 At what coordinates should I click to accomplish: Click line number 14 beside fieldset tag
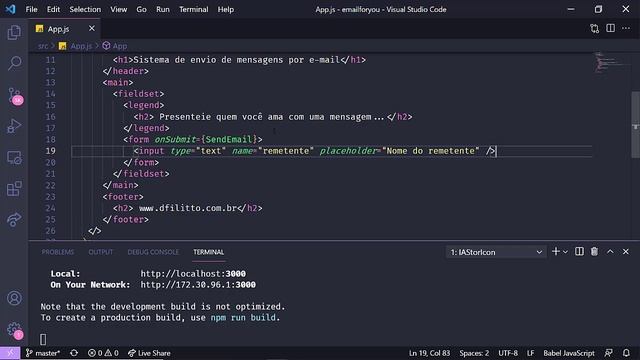[x=50, y=94]
